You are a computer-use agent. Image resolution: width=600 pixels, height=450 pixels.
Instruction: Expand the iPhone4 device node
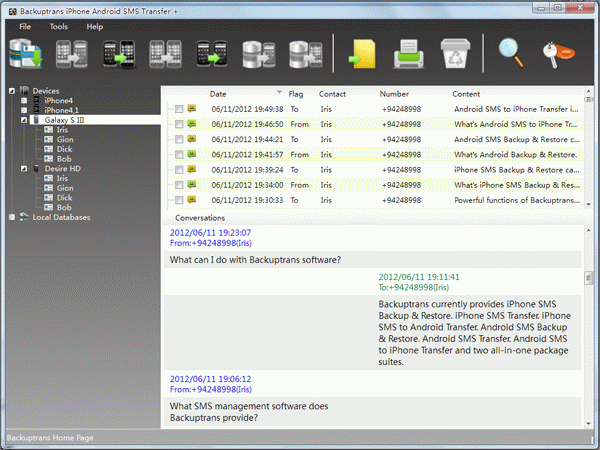24,100
